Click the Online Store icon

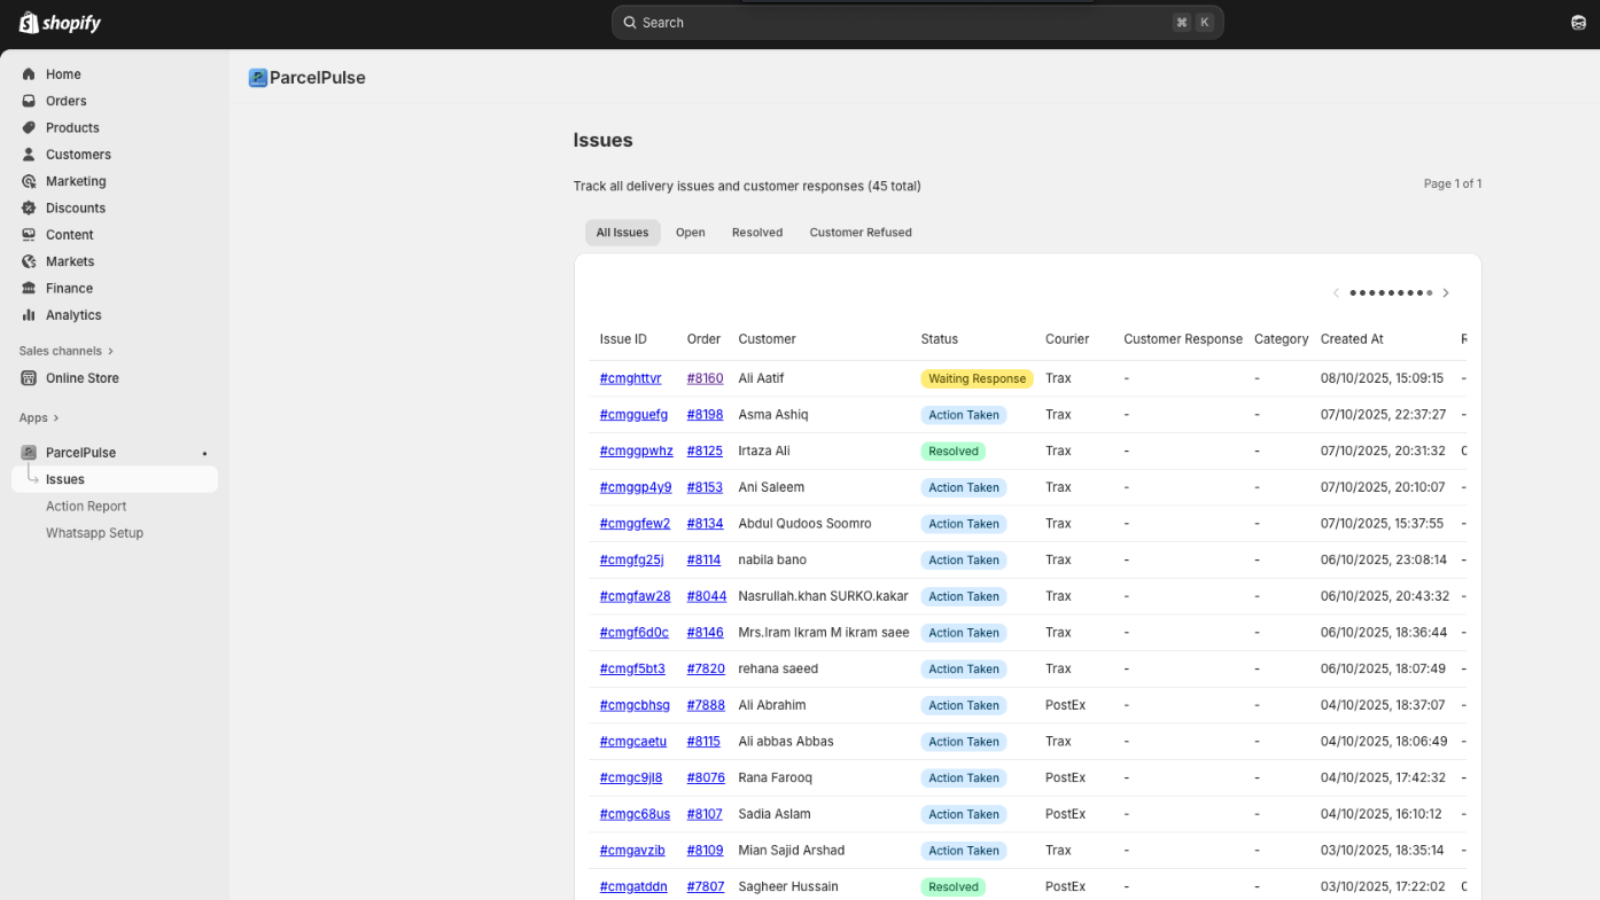[29, 378]
